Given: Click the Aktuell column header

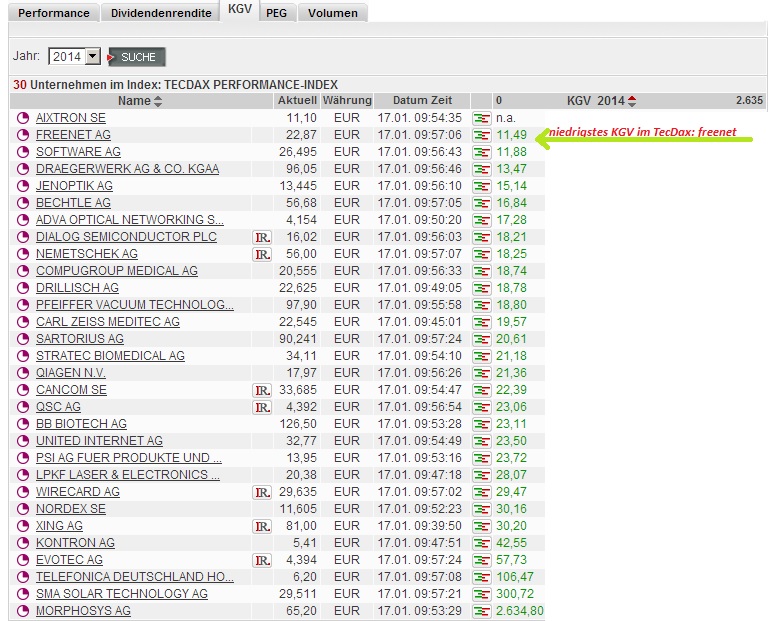Looking at the screenshot, I should [297, 100].
